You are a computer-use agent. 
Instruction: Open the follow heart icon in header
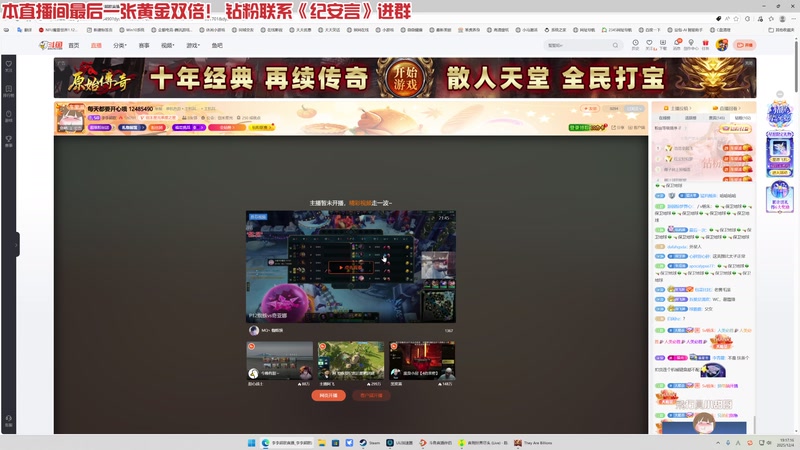point(649,45)
